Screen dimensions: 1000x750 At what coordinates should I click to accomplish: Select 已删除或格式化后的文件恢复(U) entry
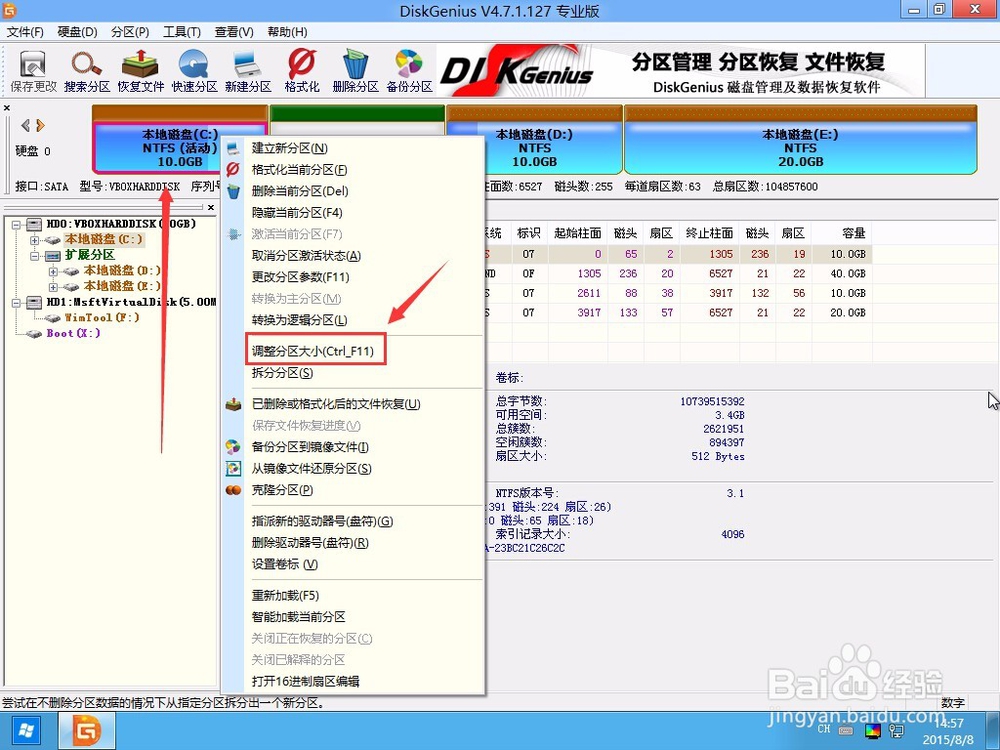pos(336,404)
